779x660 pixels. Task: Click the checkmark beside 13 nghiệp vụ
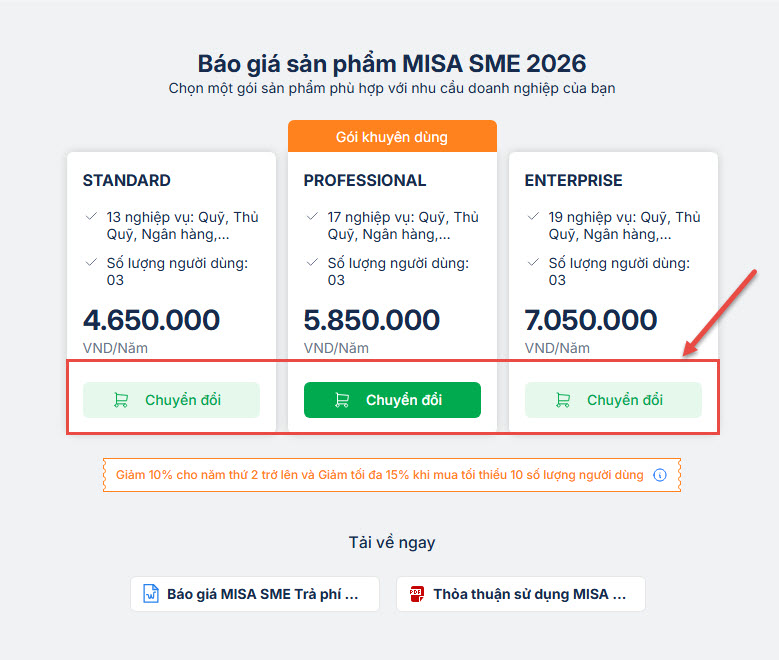click(91, 216)
